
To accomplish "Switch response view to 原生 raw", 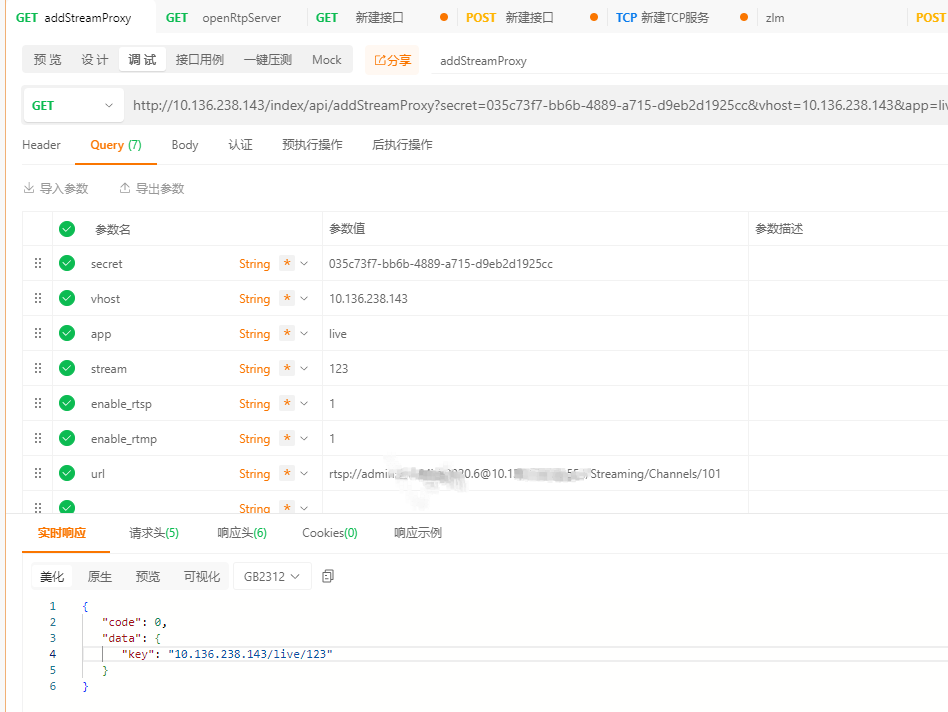I will coord(100,577).
